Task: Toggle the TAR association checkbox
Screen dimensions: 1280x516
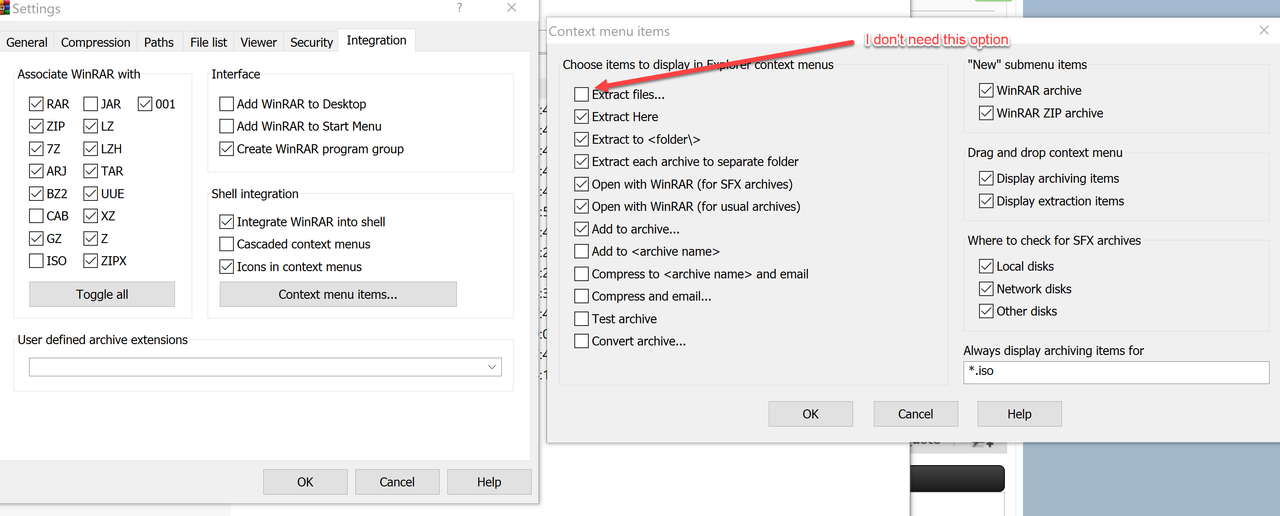Action: click(91, 171)
